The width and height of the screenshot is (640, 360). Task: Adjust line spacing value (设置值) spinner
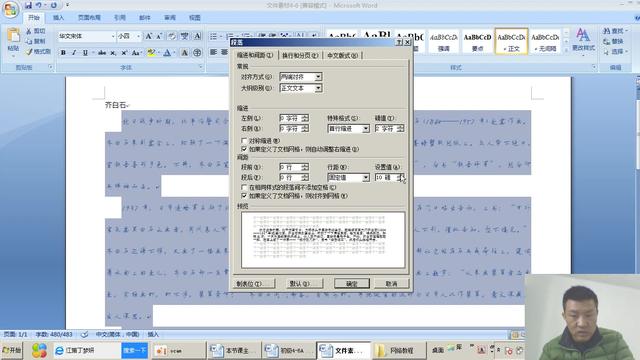pyautogui.click(x=400, y=178)
